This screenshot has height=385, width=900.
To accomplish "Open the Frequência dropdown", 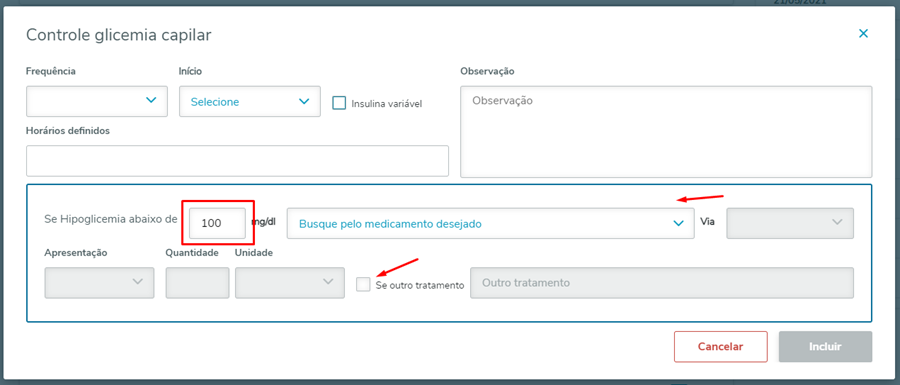I will point(97,102).
